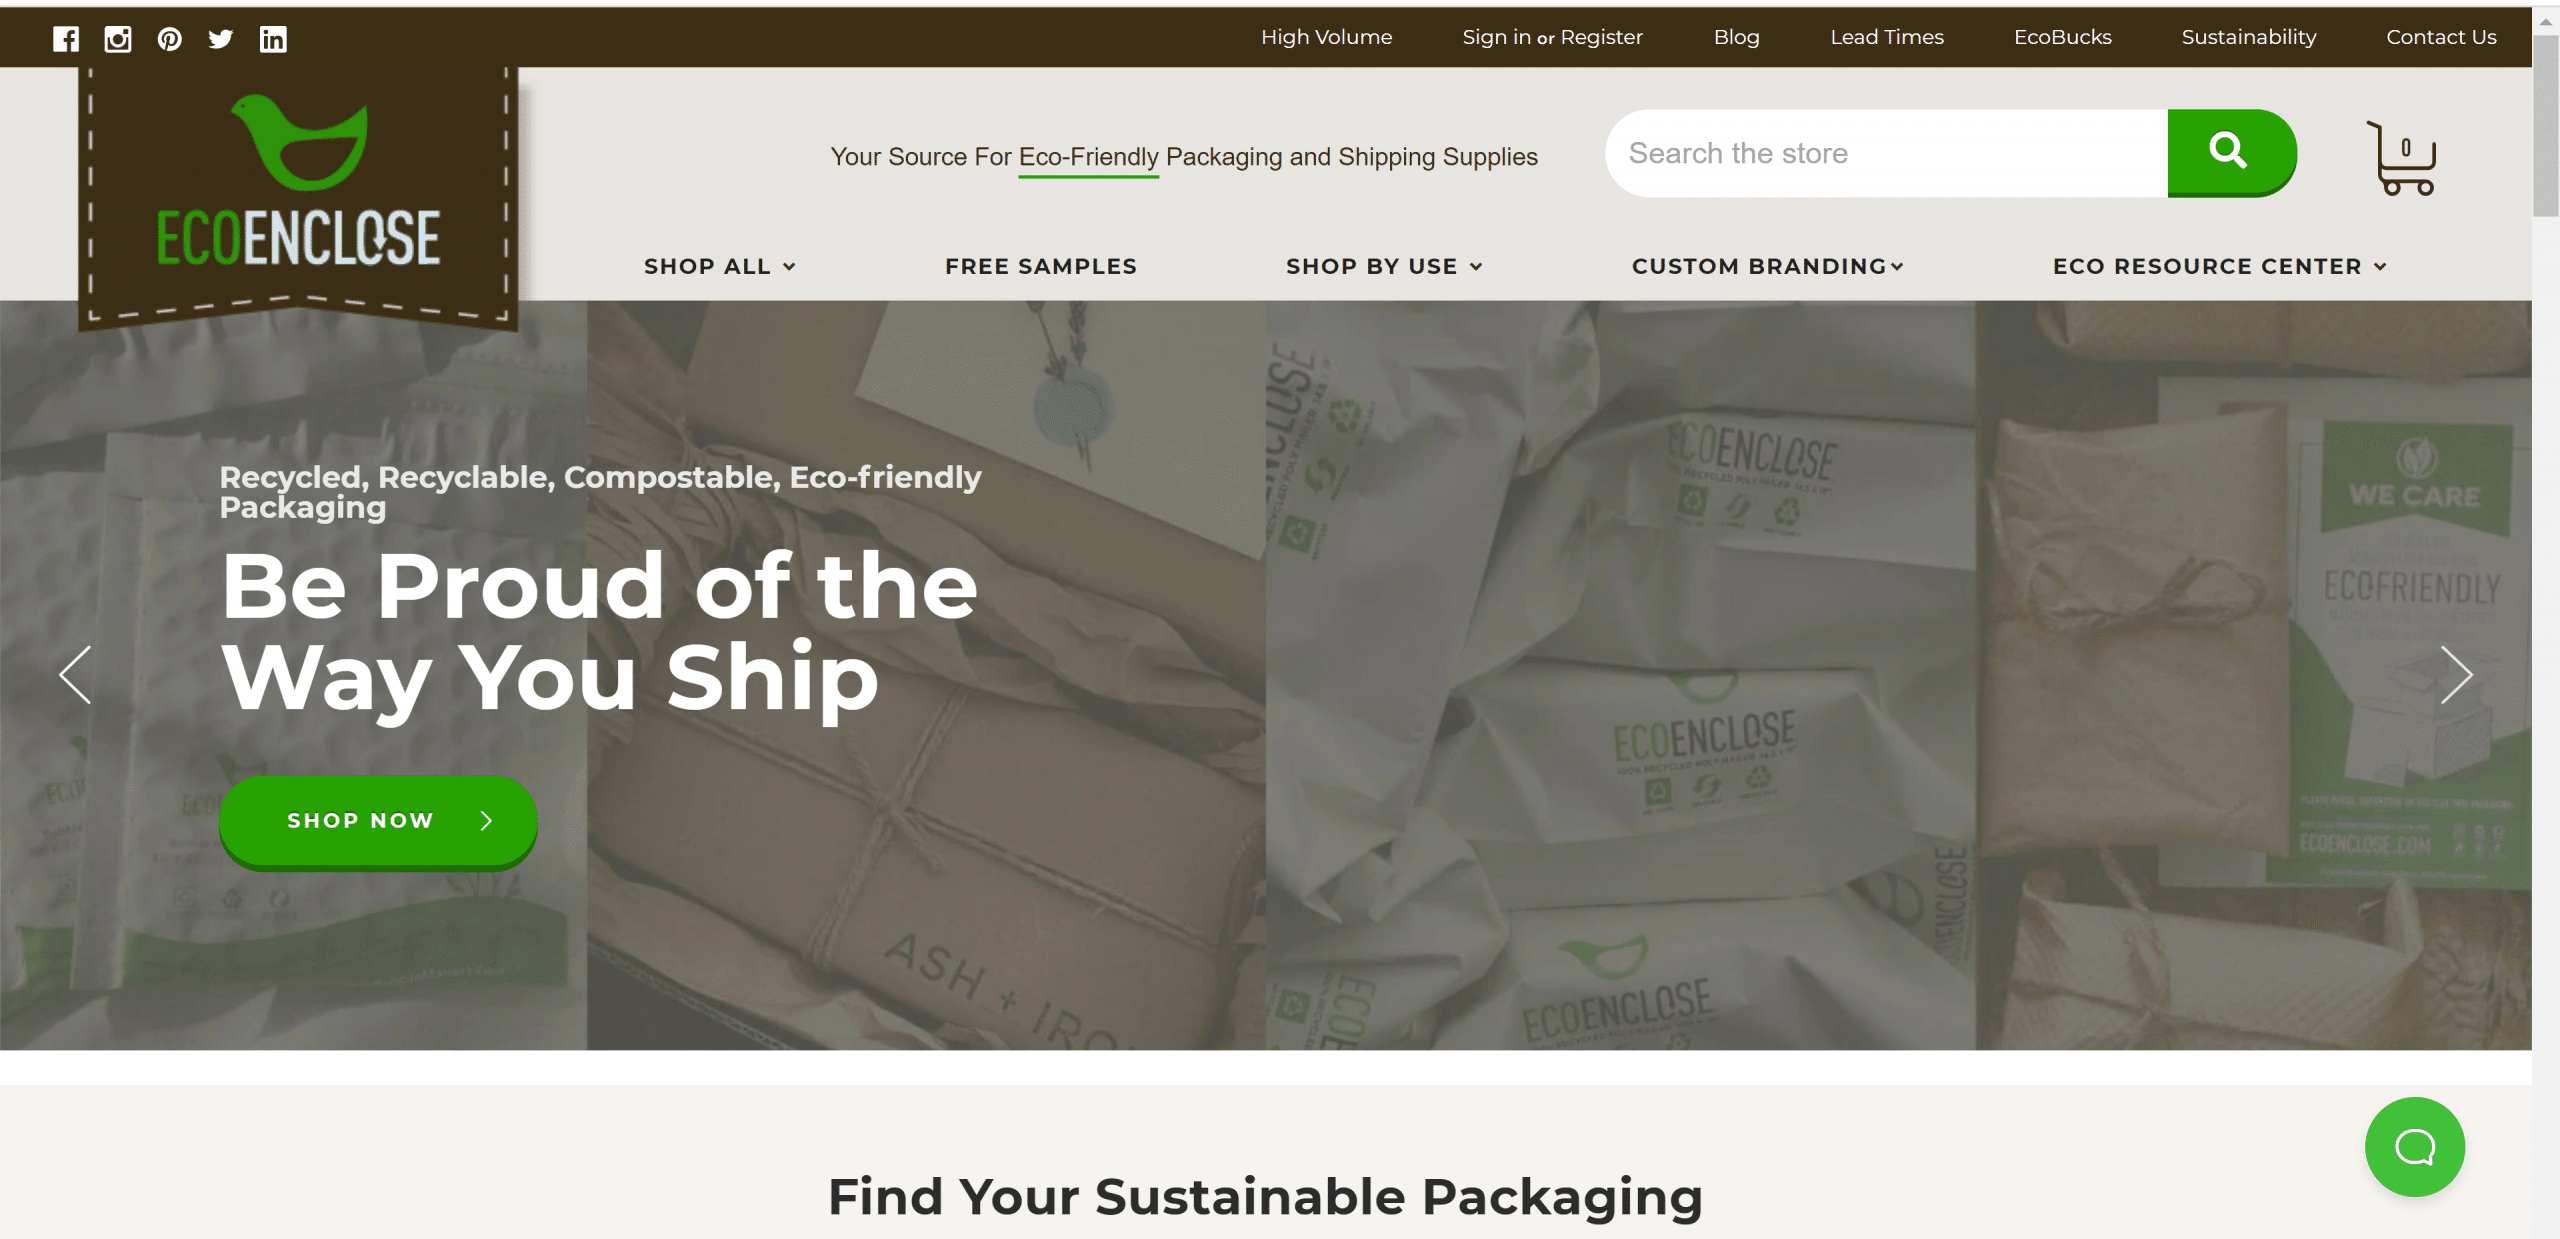The image size is (2560, 1239).
Task: Open the green chat bubble widget
Action: point(2415,1147)
